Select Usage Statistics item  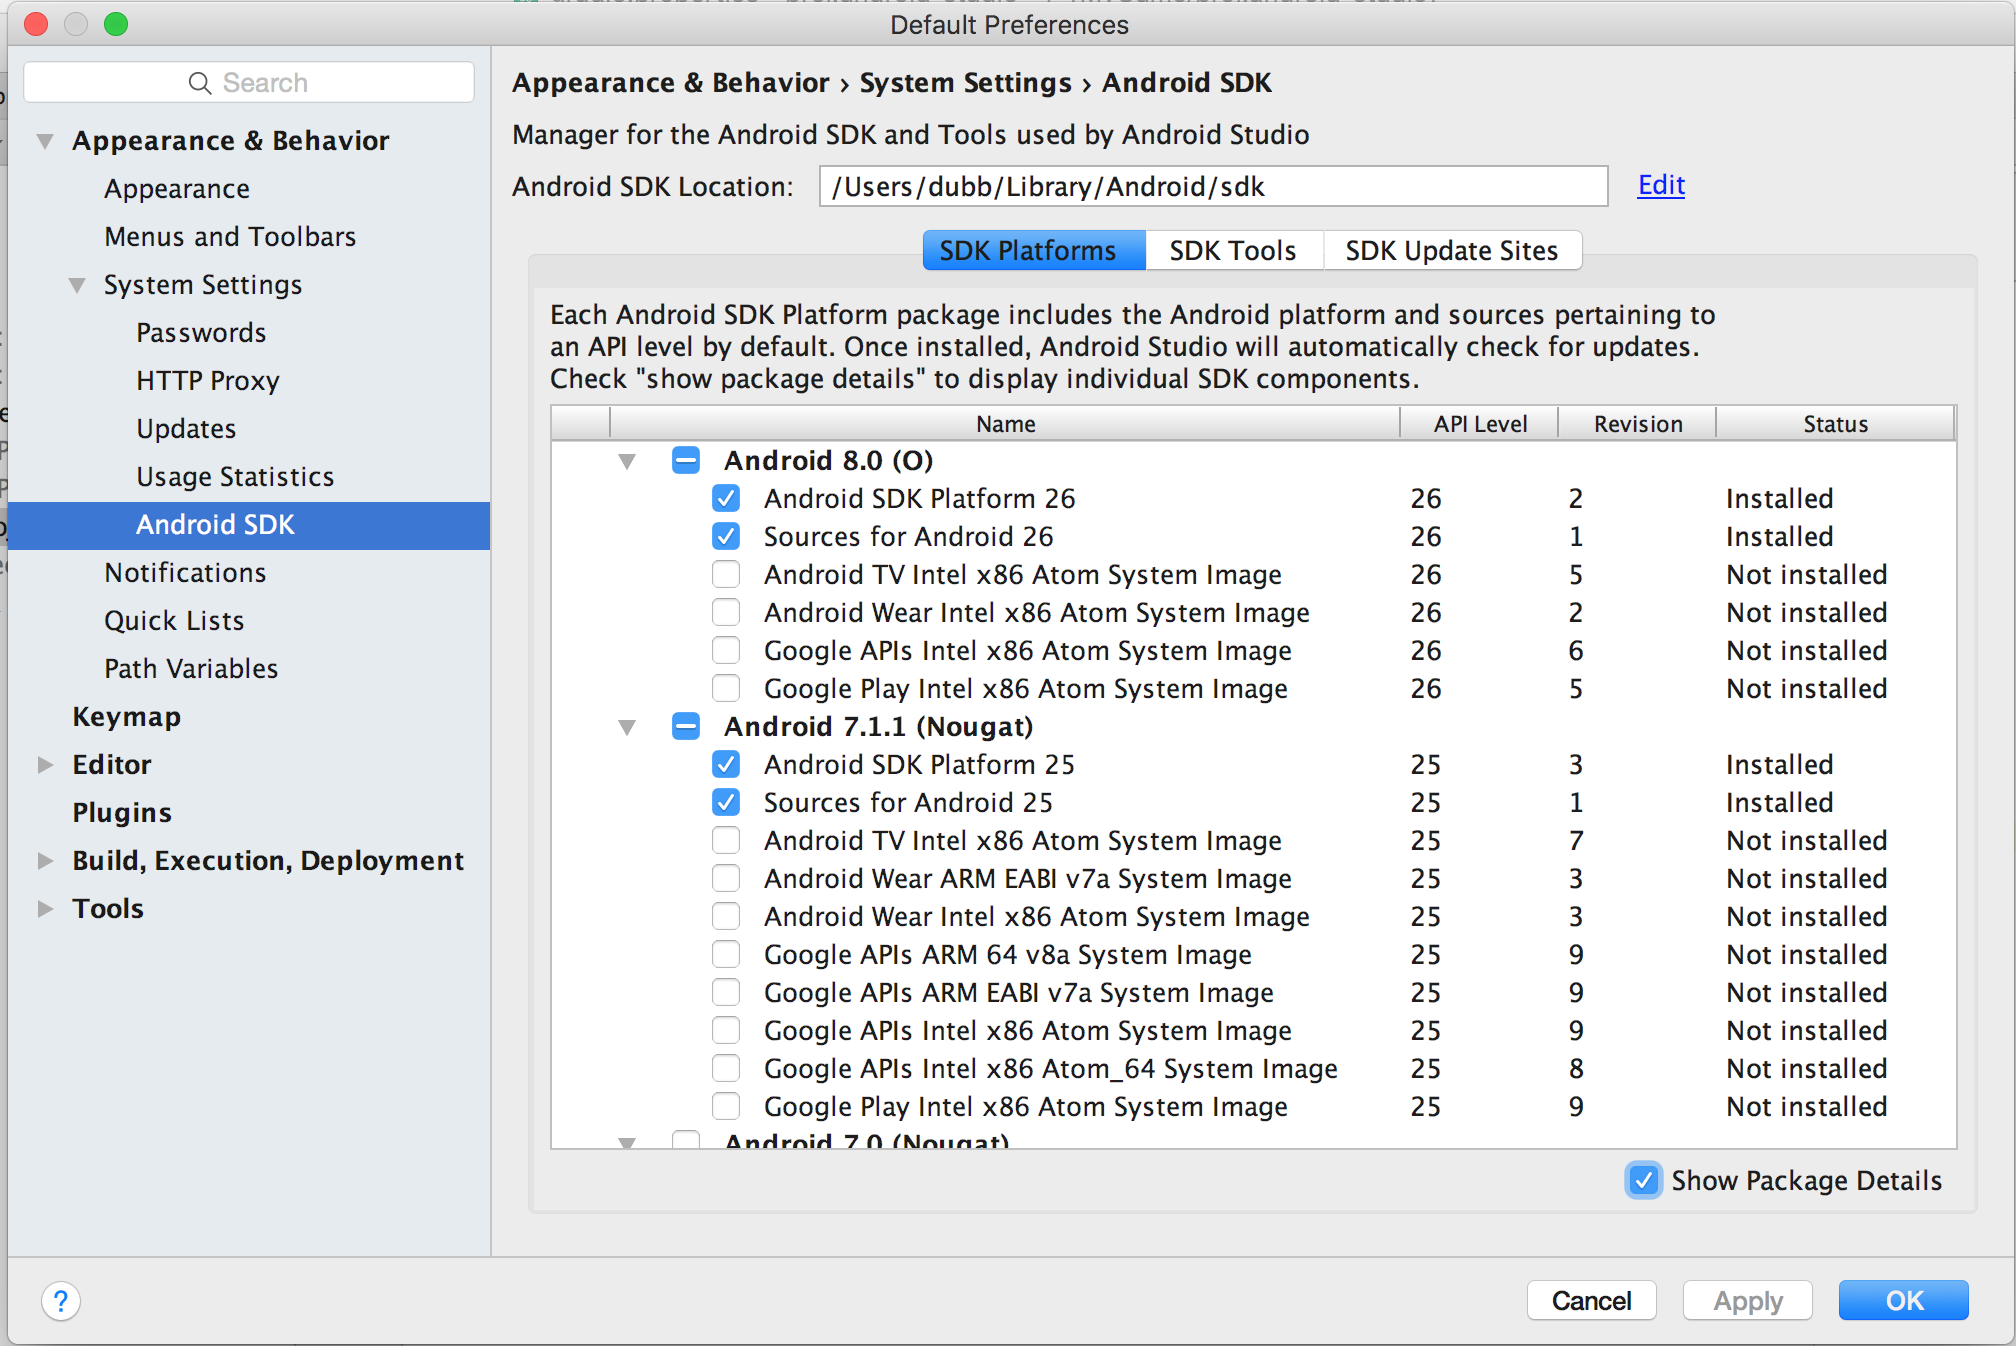(235, 477)
